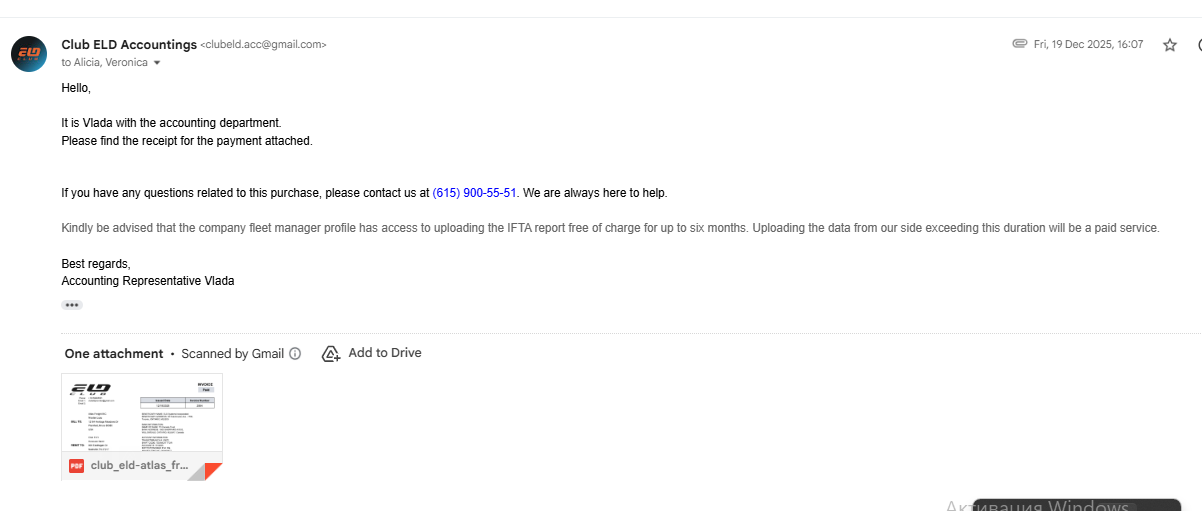1202x511 pixels.
Task: Click the 'Scanned by Gmail' text
Action: (233, 353)
